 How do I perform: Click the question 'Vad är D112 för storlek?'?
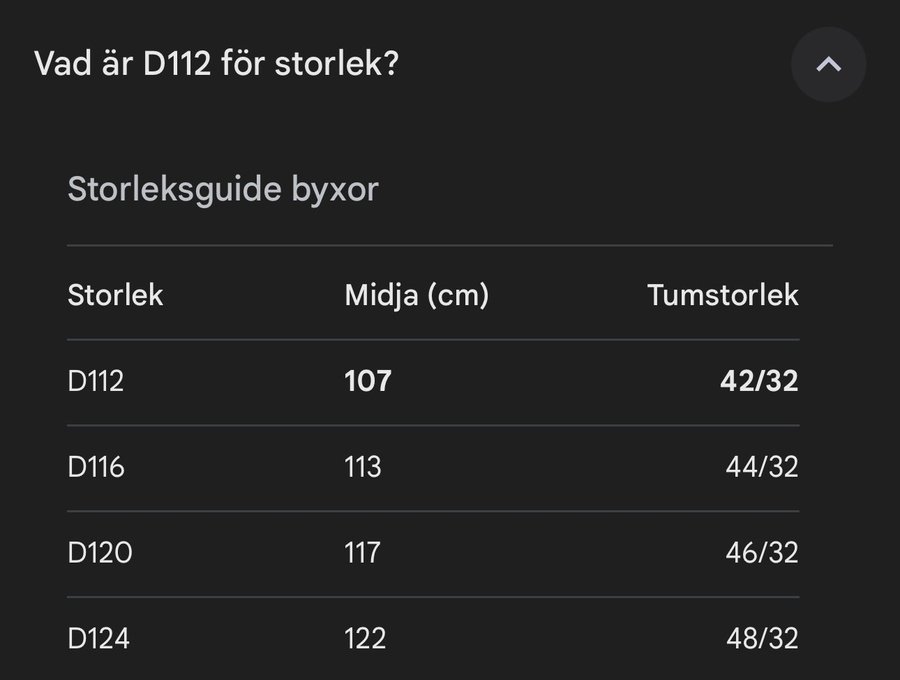tap(217, 65)
